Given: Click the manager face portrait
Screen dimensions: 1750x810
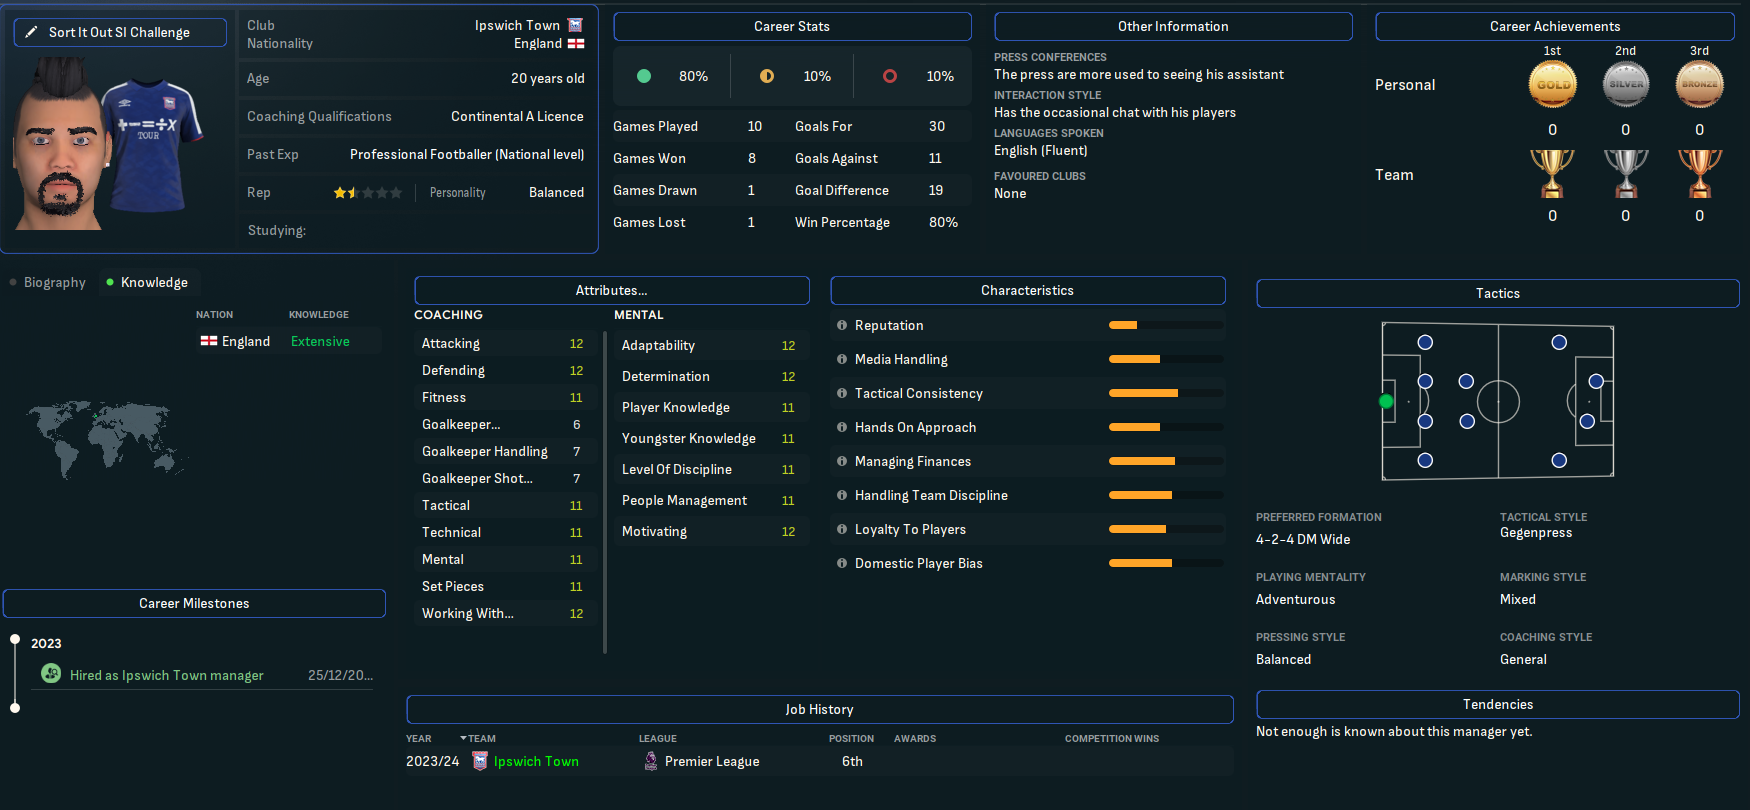Looking at the screenshot, I should [60, 145].
